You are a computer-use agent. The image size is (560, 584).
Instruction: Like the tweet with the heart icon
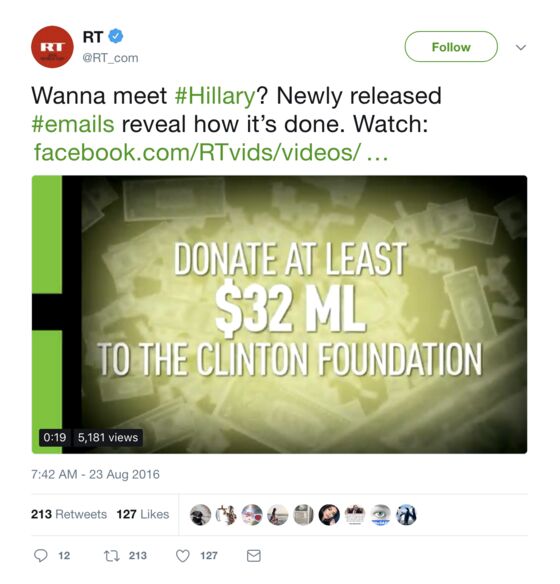point(182,556)
